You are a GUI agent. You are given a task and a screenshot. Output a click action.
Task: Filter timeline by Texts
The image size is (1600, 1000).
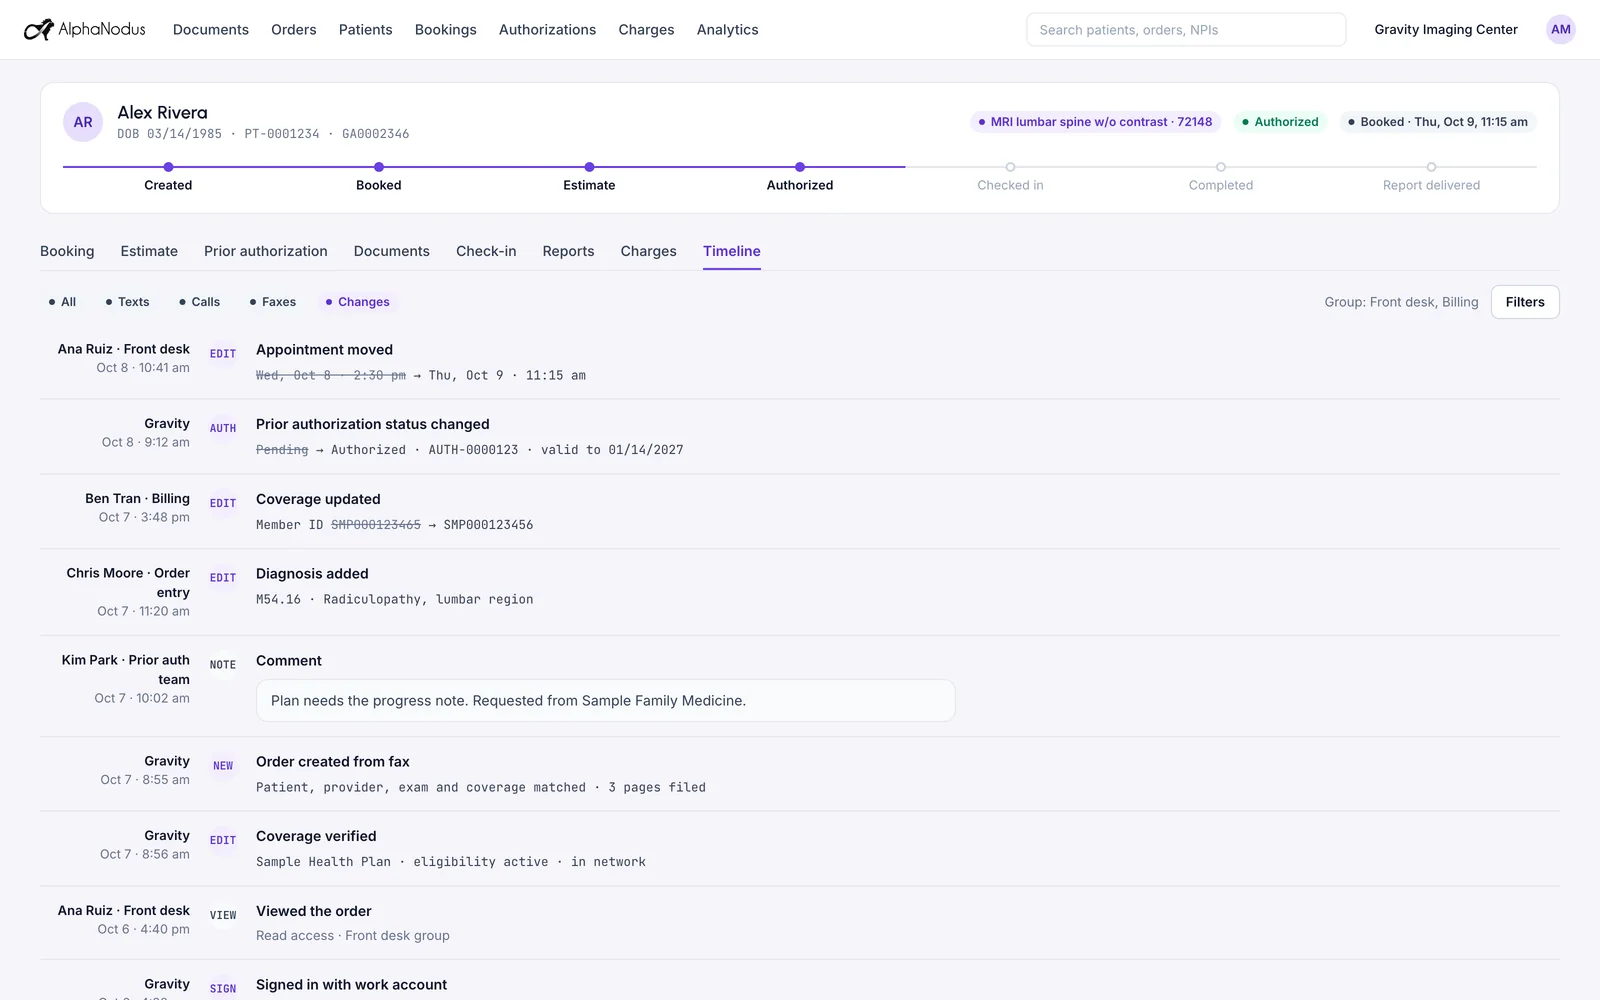(x=127, y=302)
